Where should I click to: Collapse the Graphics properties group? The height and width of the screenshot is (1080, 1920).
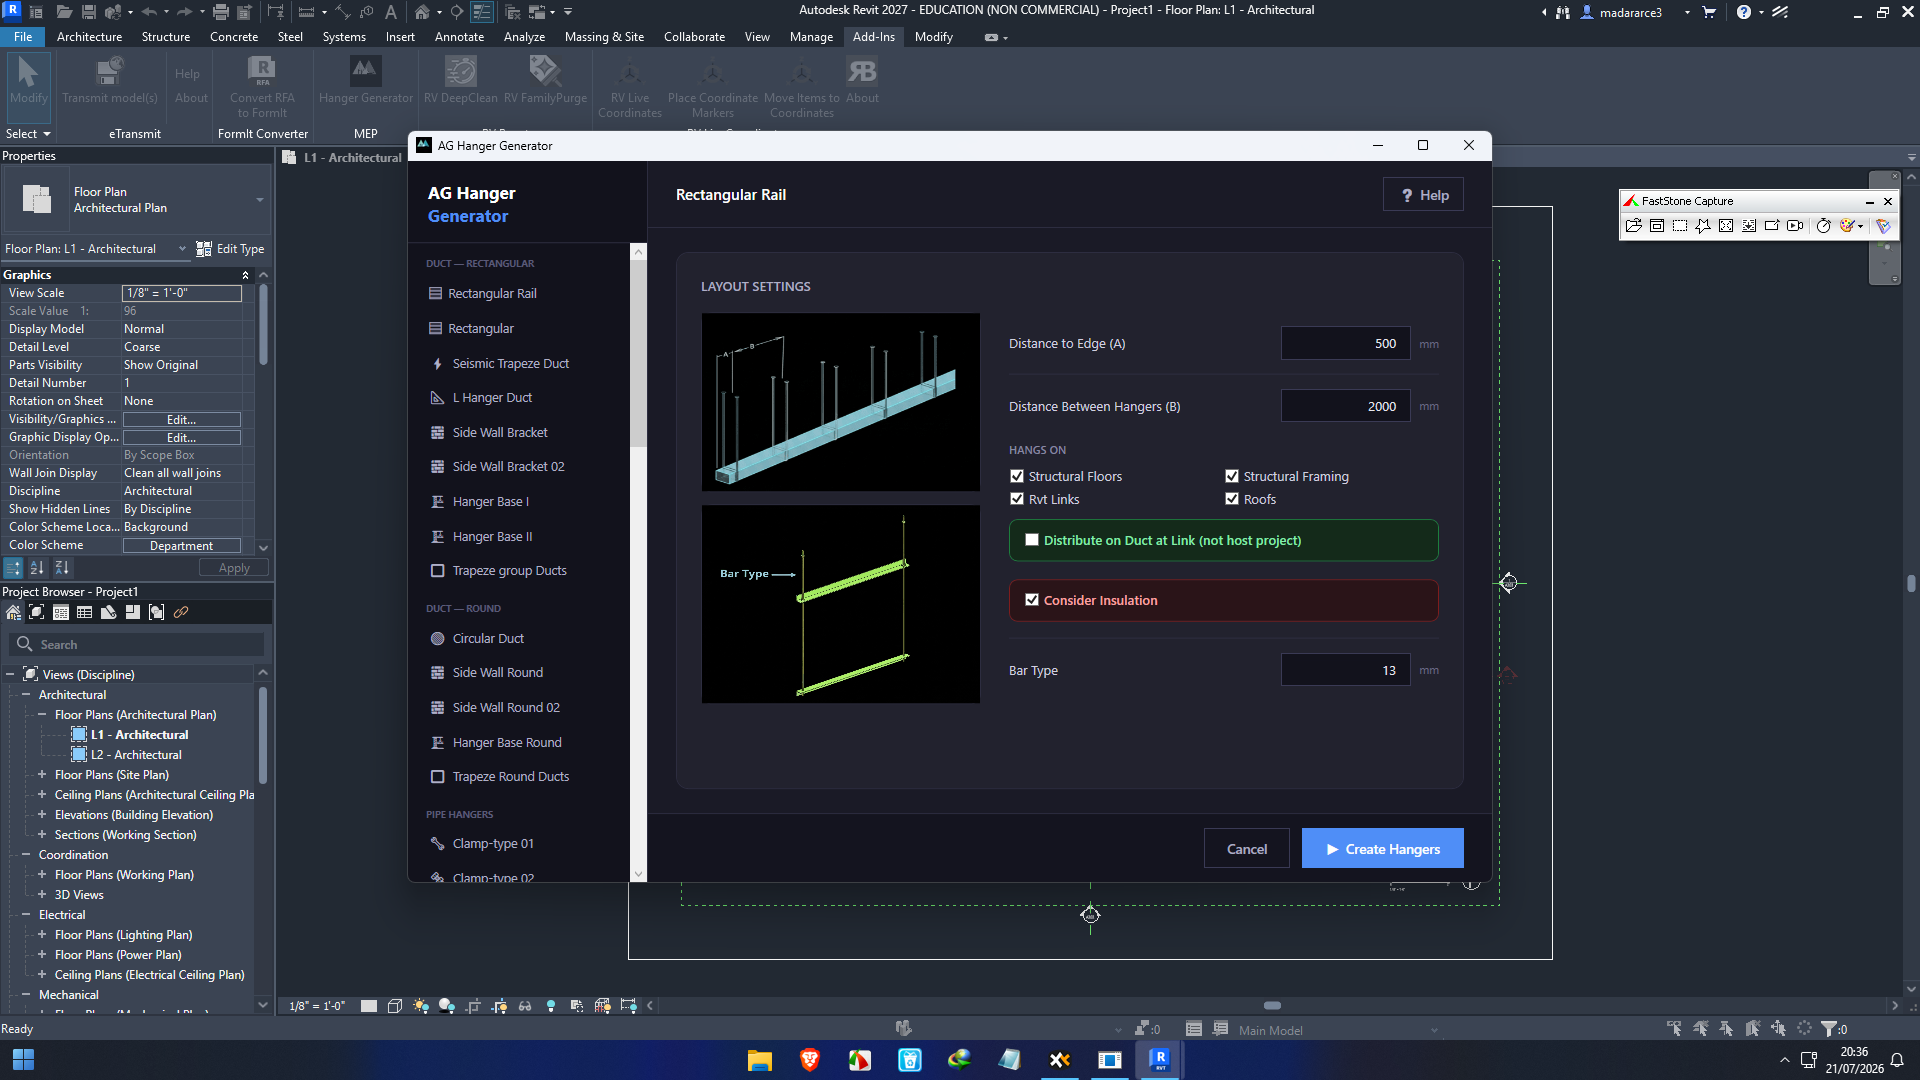click(245, 275)
